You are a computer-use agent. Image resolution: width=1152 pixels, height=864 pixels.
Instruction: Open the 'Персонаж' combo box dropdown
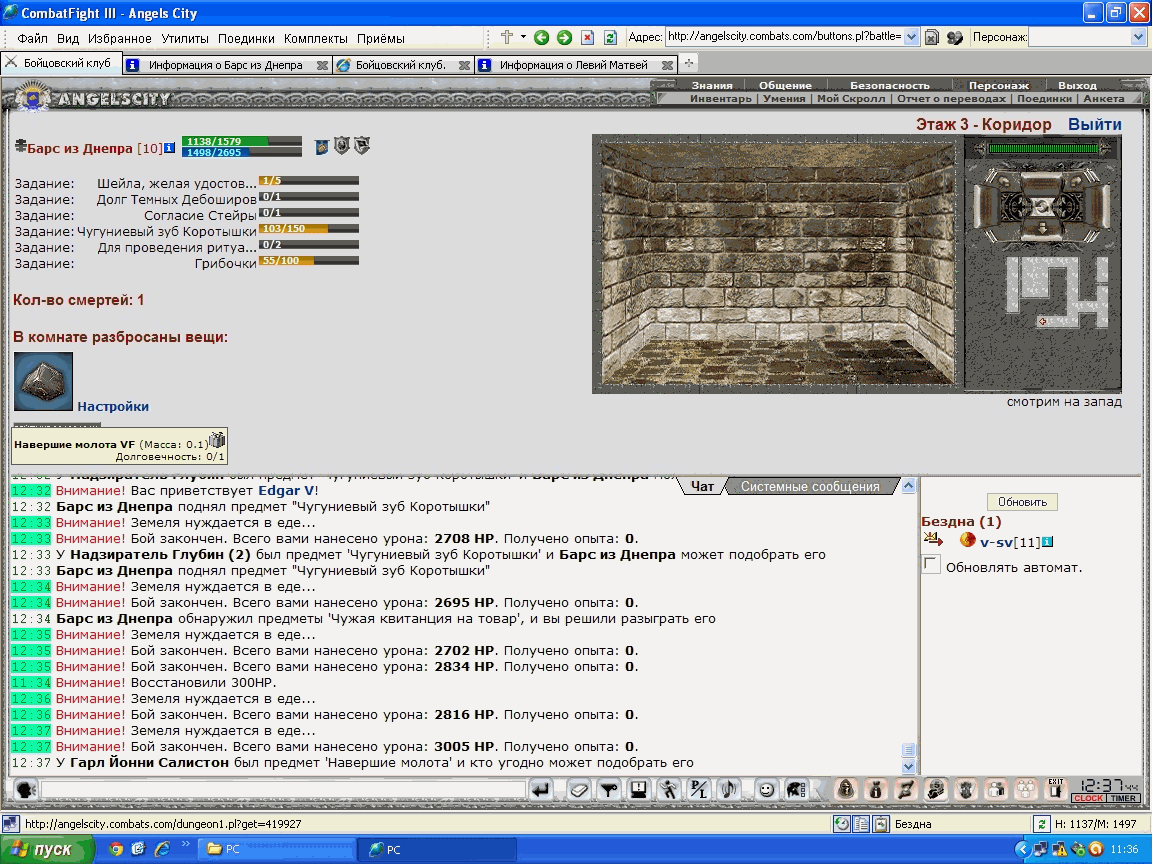pyautogui.click(x=1138, y=37)
